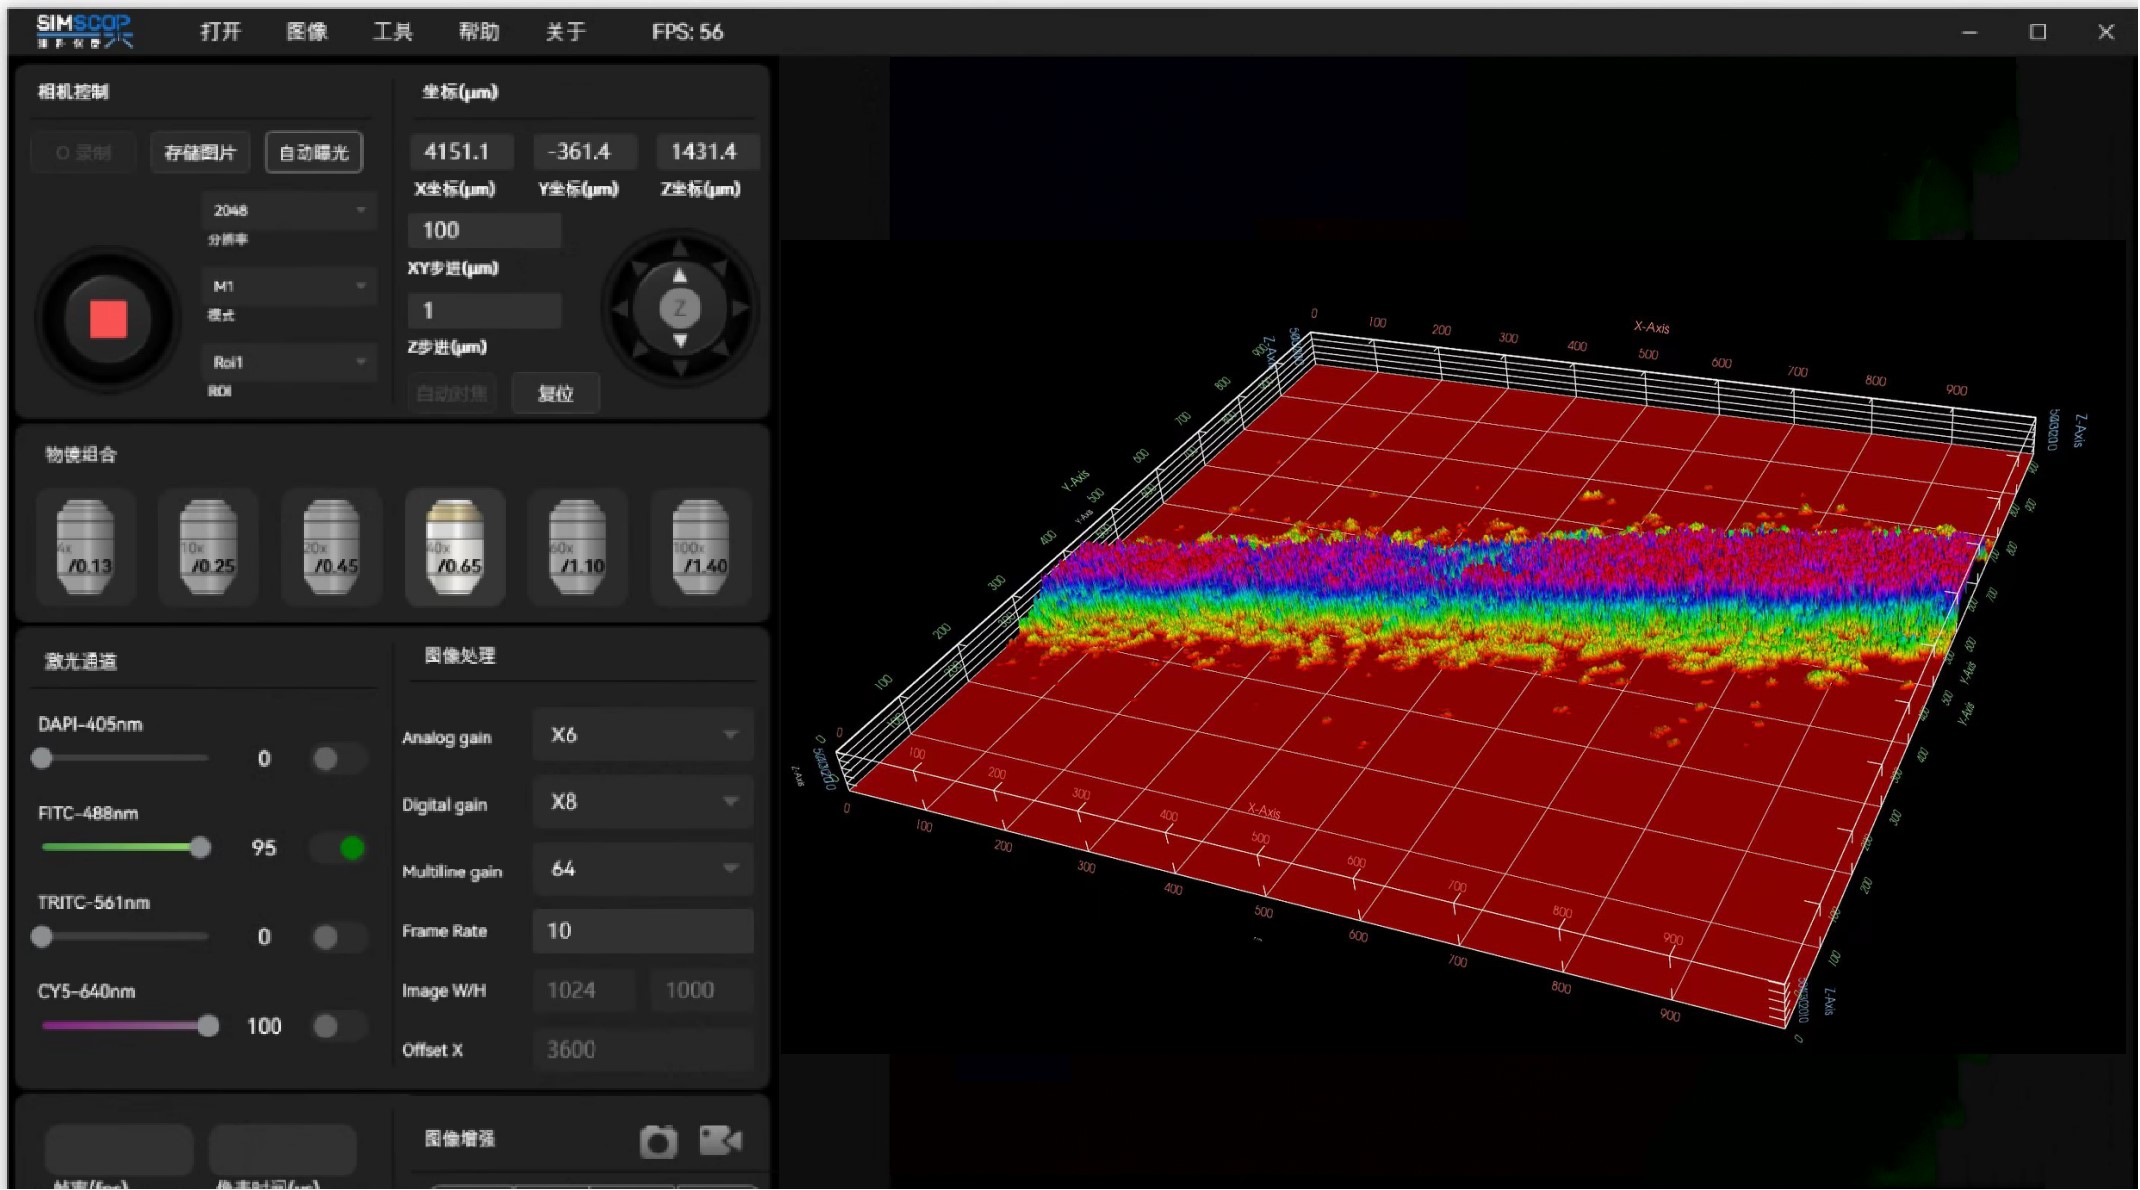This screenshot has width=2140, height=1190.
Task: Click the red stop recording button
Action: click(108, 320)
